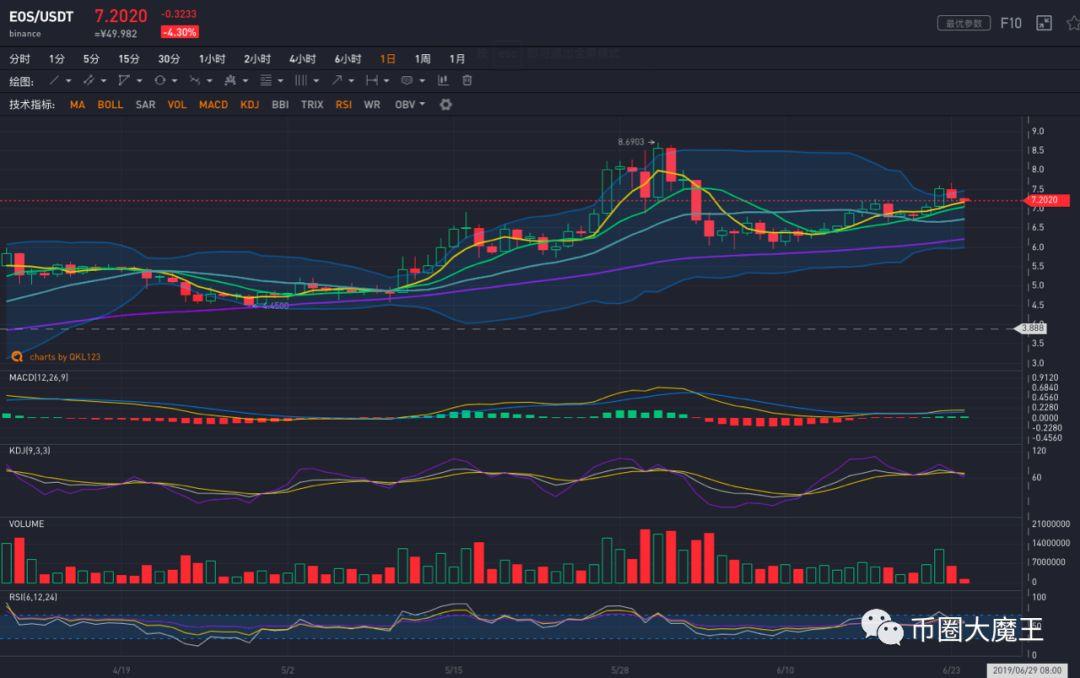
Task: Select the trend line drawing tool
Action: tap(55, 81)
